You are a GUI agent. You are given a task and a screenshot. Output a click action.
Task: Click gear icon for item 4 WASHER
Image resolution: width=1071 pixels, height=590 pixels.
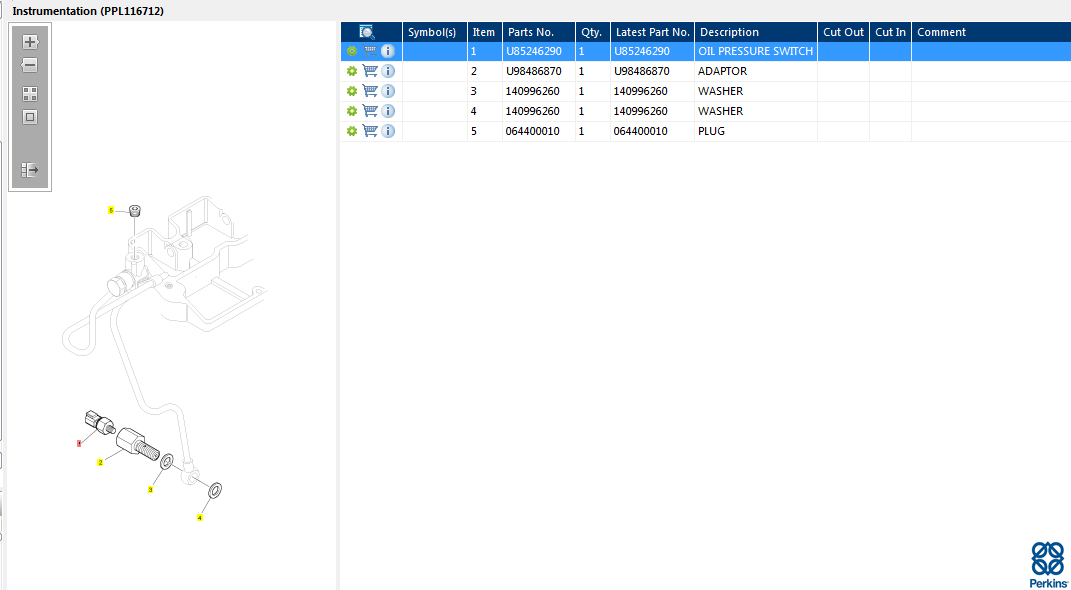pos(352,111)
